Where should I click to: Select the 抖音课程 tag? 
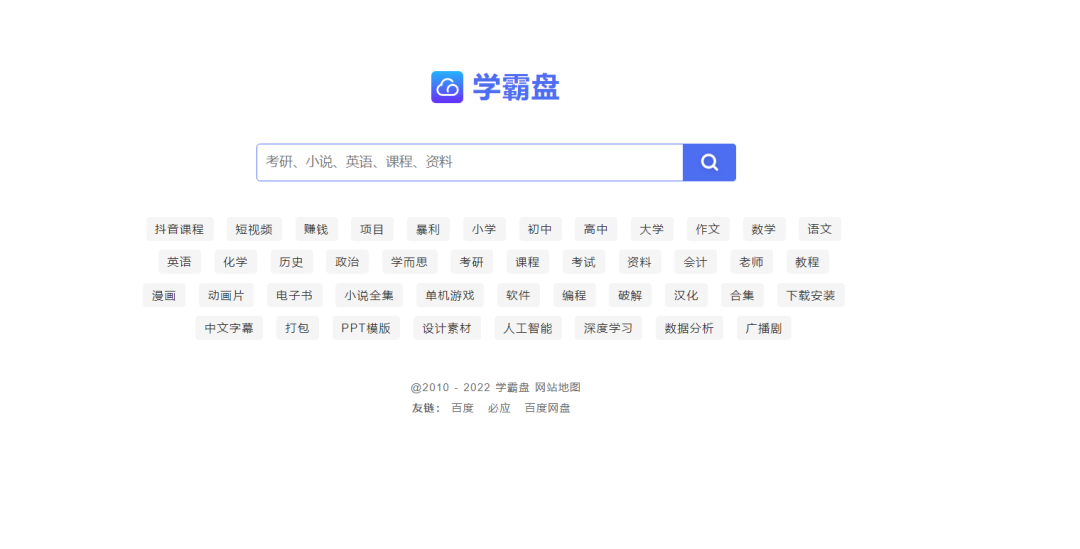tap(180, 229)
